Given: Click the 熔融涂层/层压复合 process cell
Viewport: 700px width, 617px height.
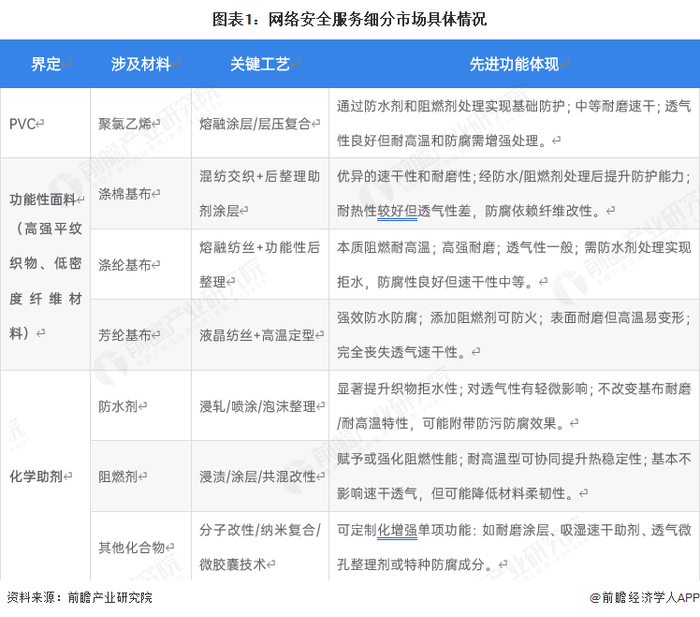Looking at the screenshot, I should pos(260,123).
